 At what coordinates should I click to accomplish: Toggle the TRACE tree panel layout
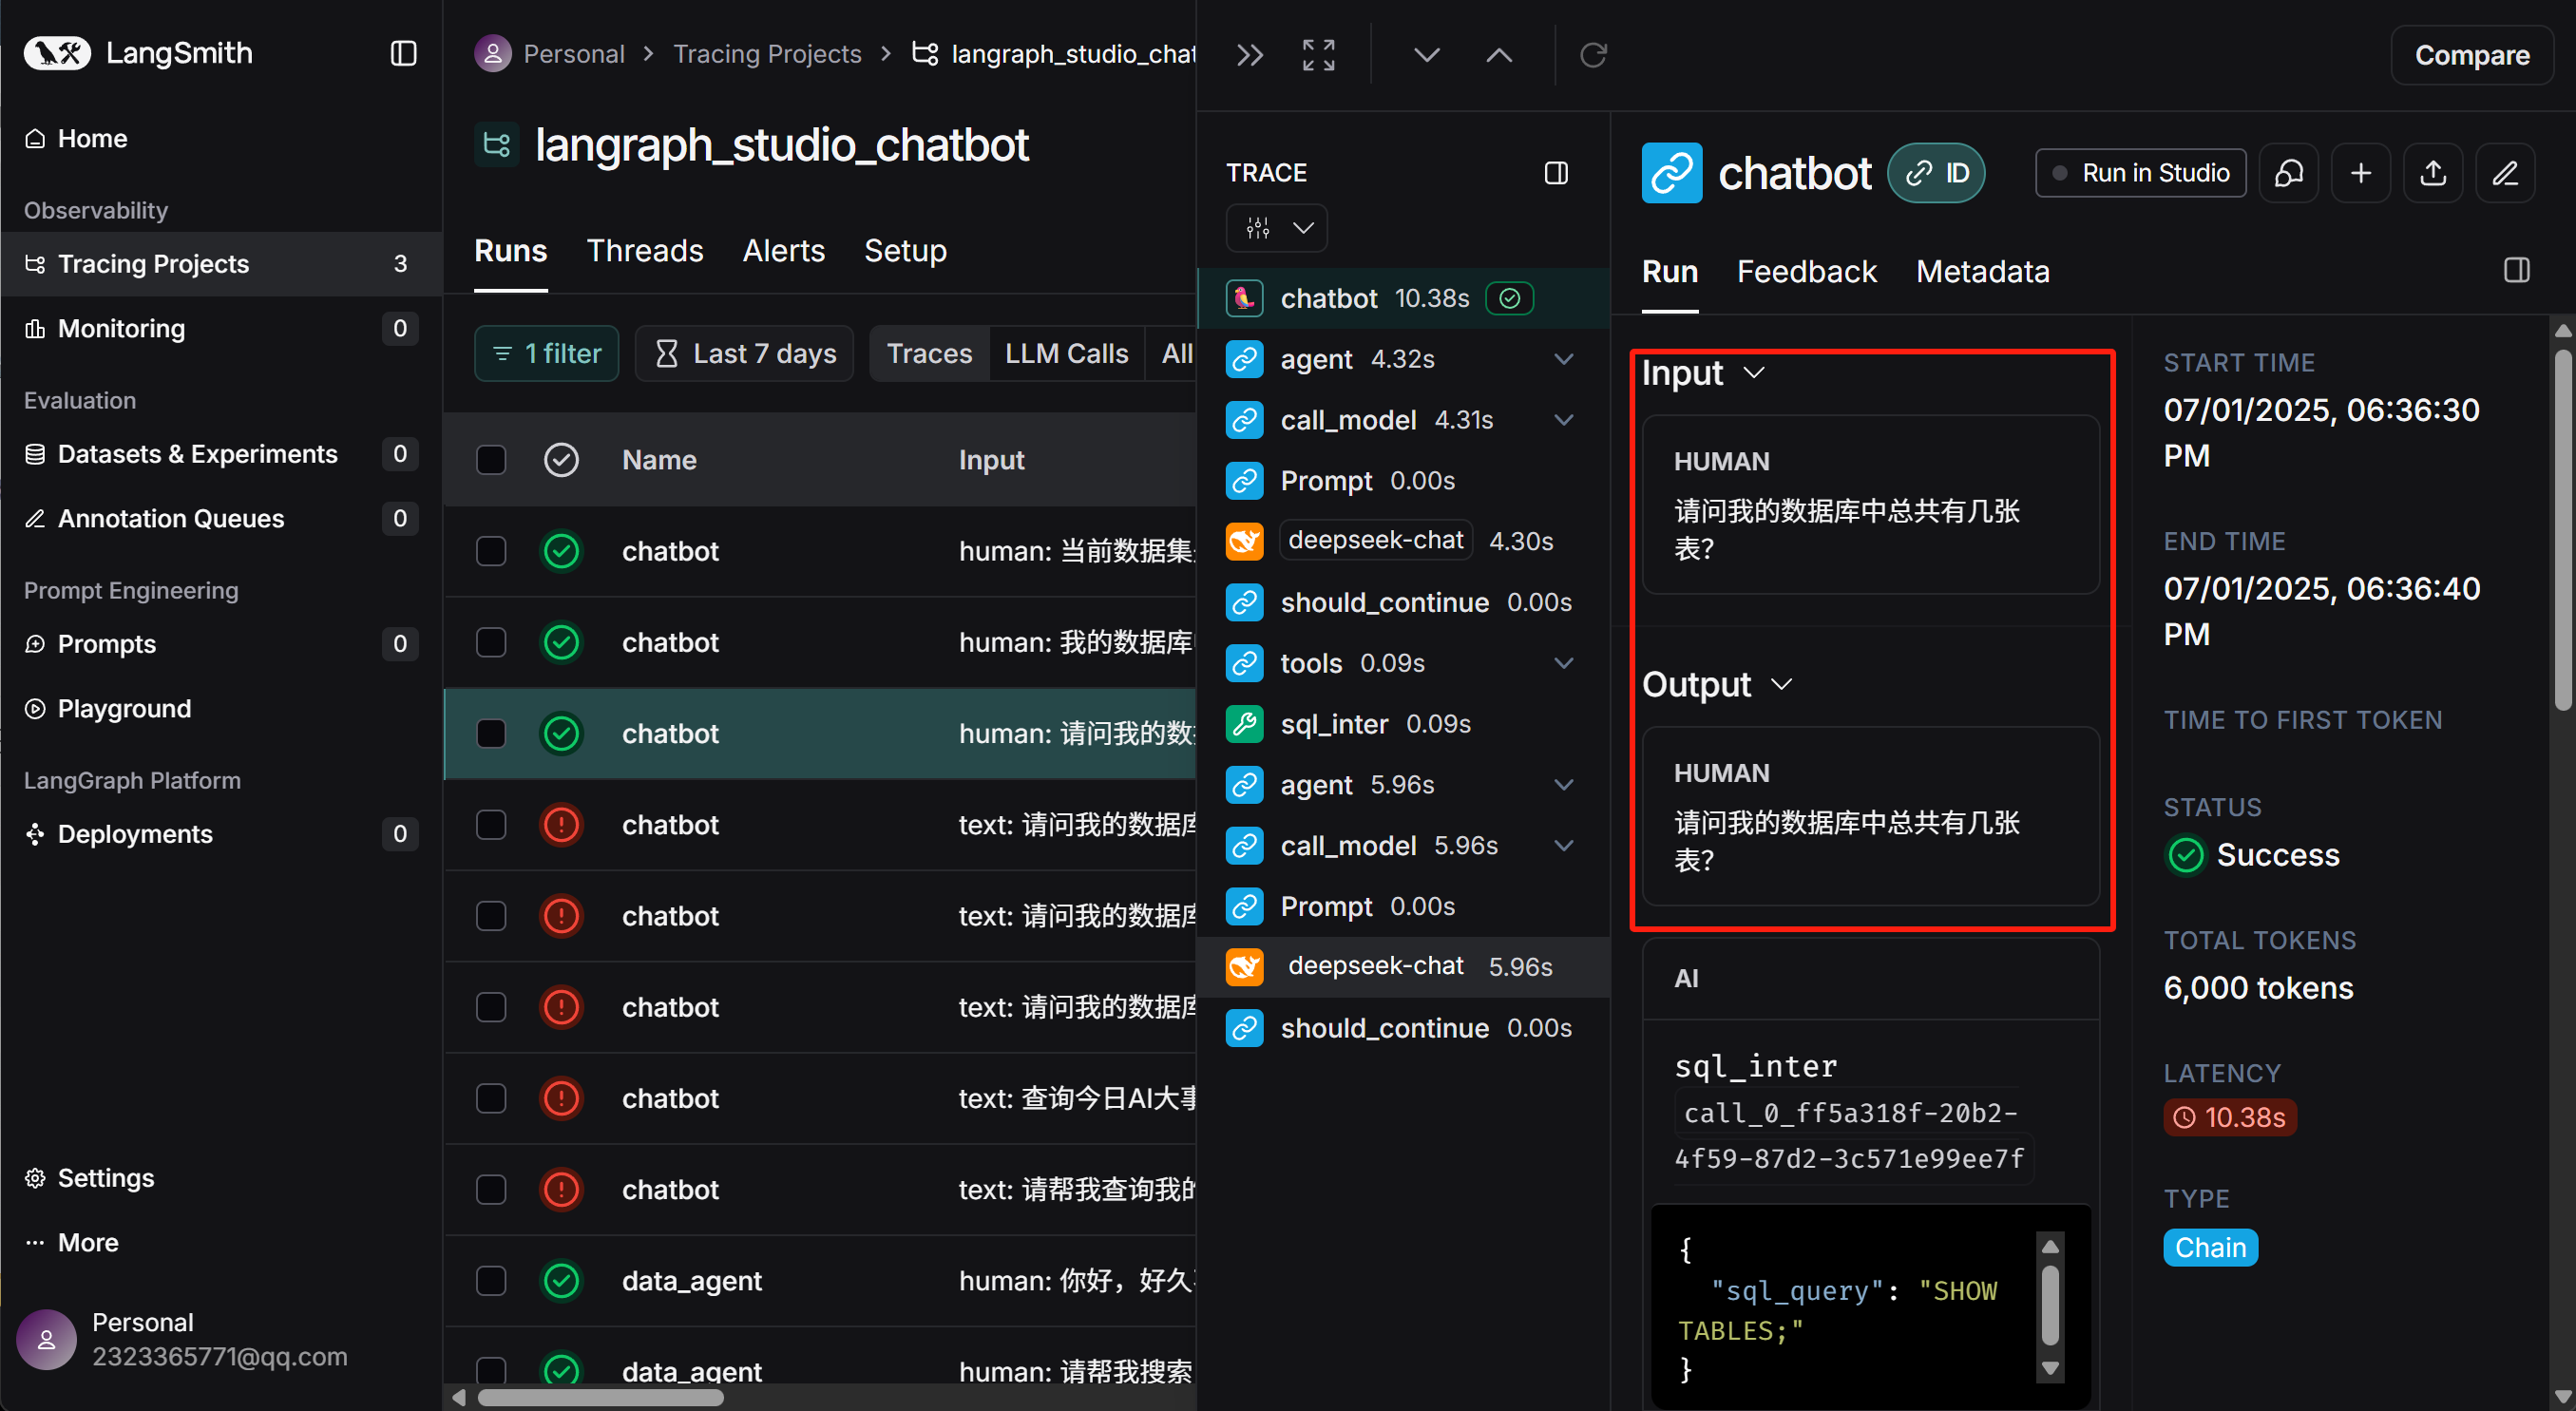point(1556,173)
